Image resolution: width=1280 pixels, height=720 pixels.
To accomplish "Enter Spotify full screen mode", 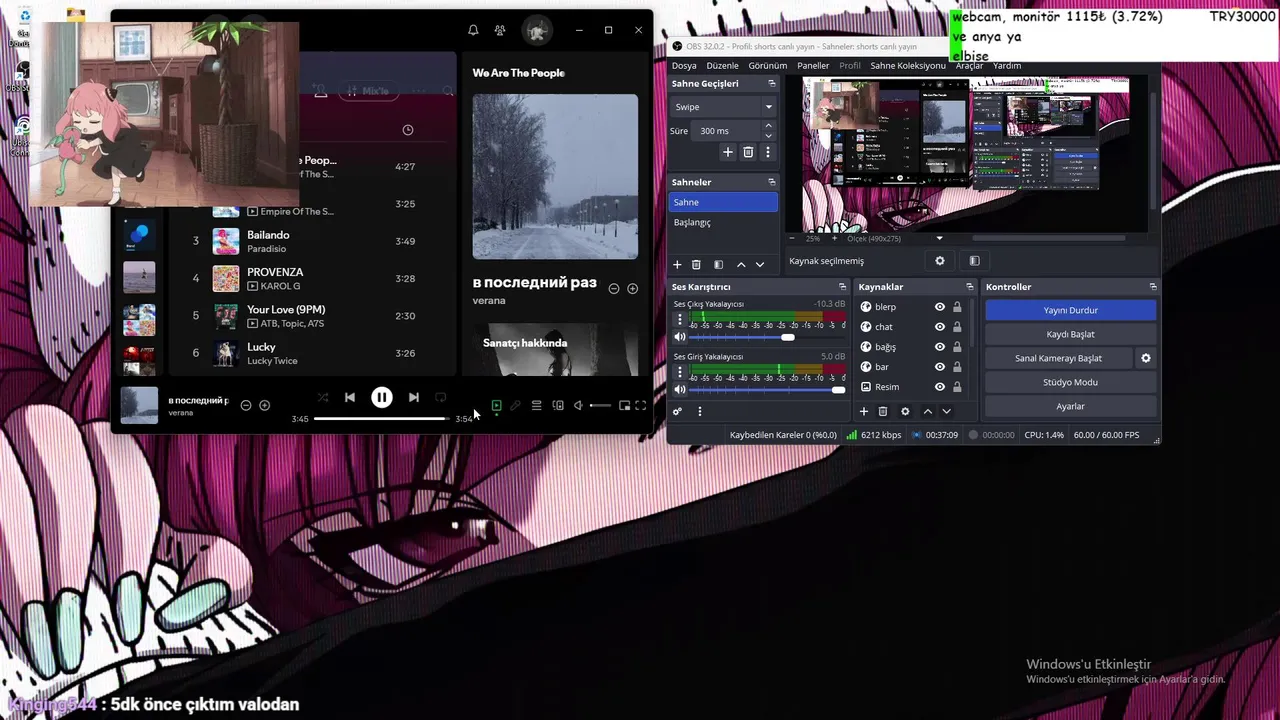I will point(640,405).
